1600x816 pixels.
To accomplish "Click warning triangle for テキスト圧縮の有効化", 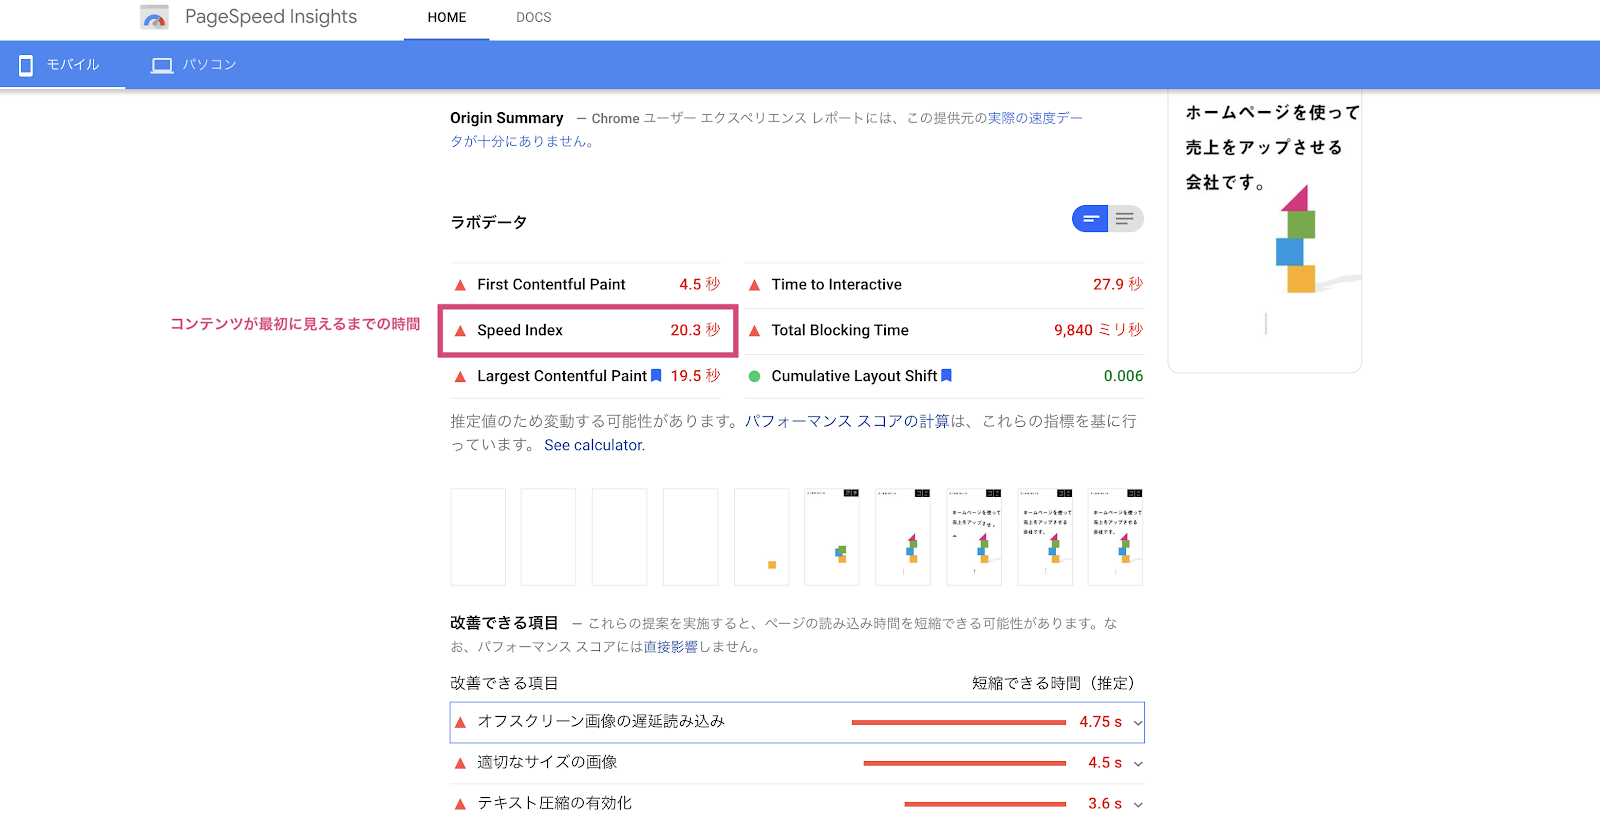I will point(460,804).
